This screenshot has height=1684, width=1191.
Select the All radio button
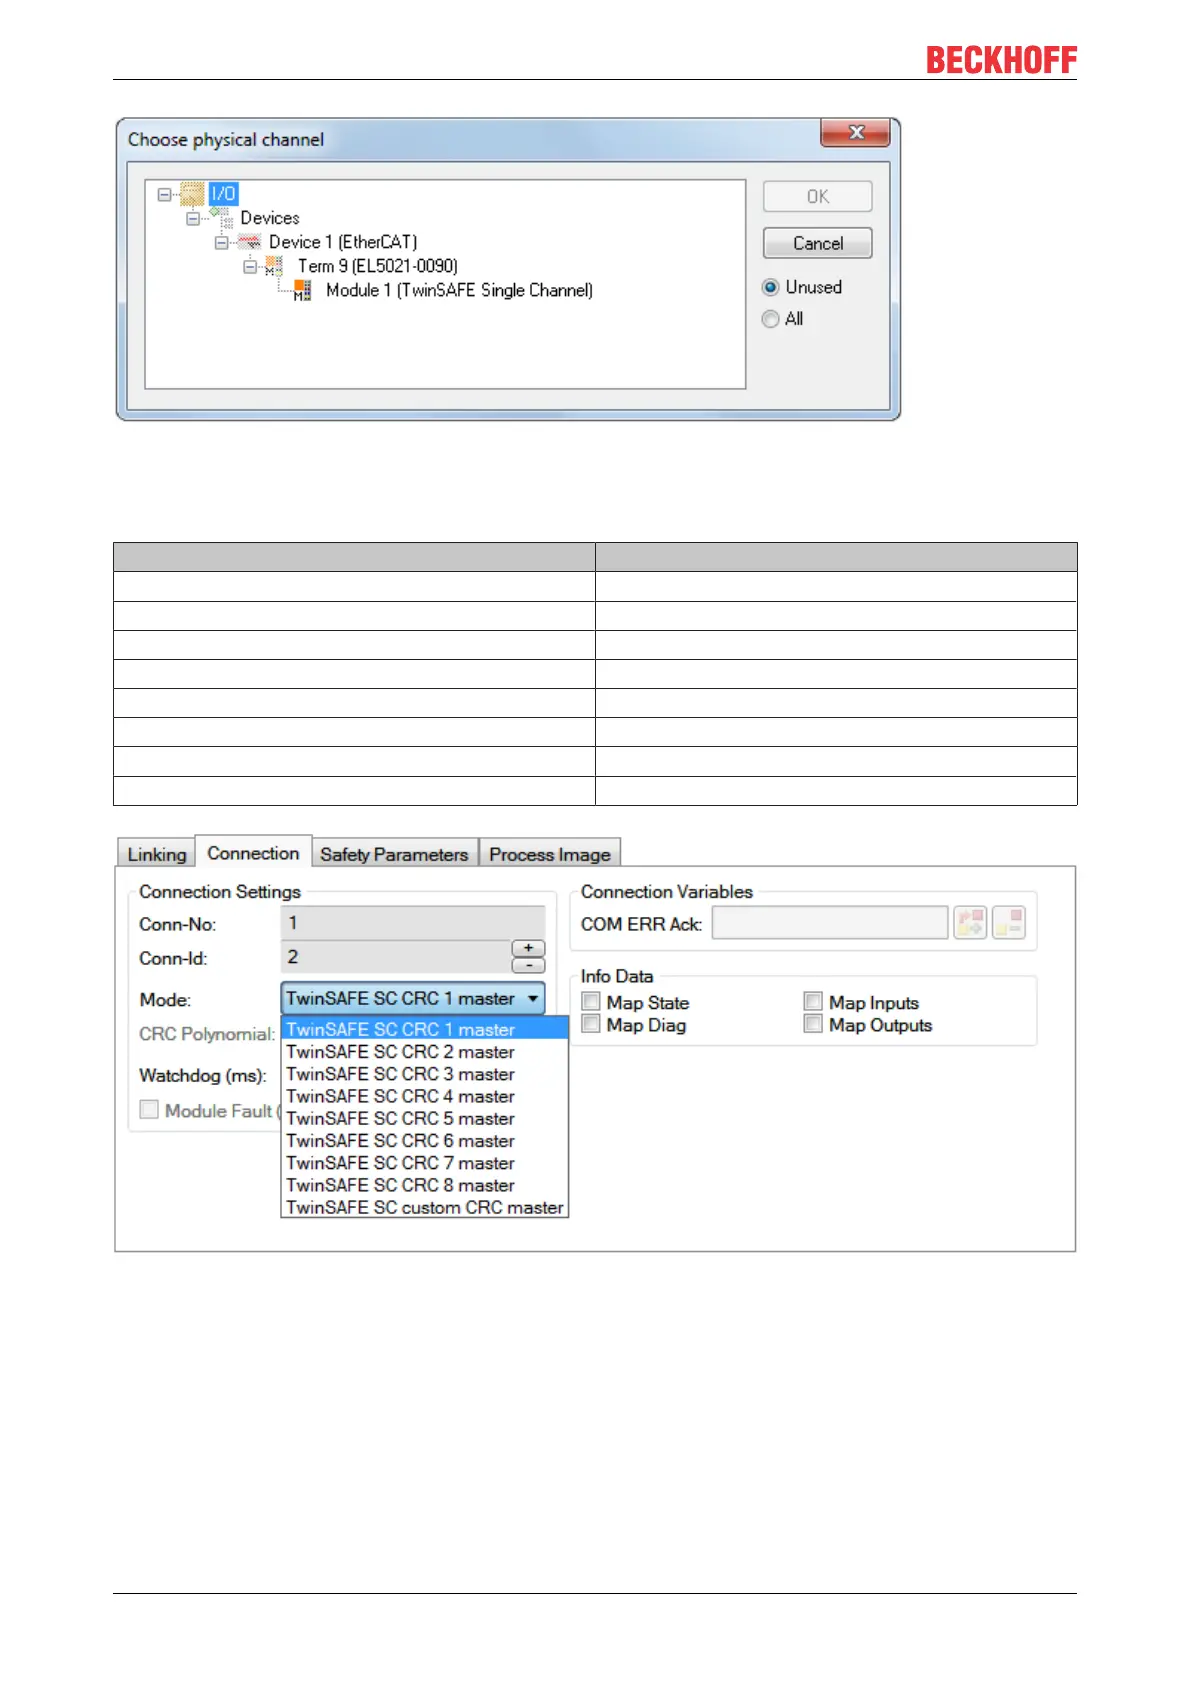coord(770,319)
